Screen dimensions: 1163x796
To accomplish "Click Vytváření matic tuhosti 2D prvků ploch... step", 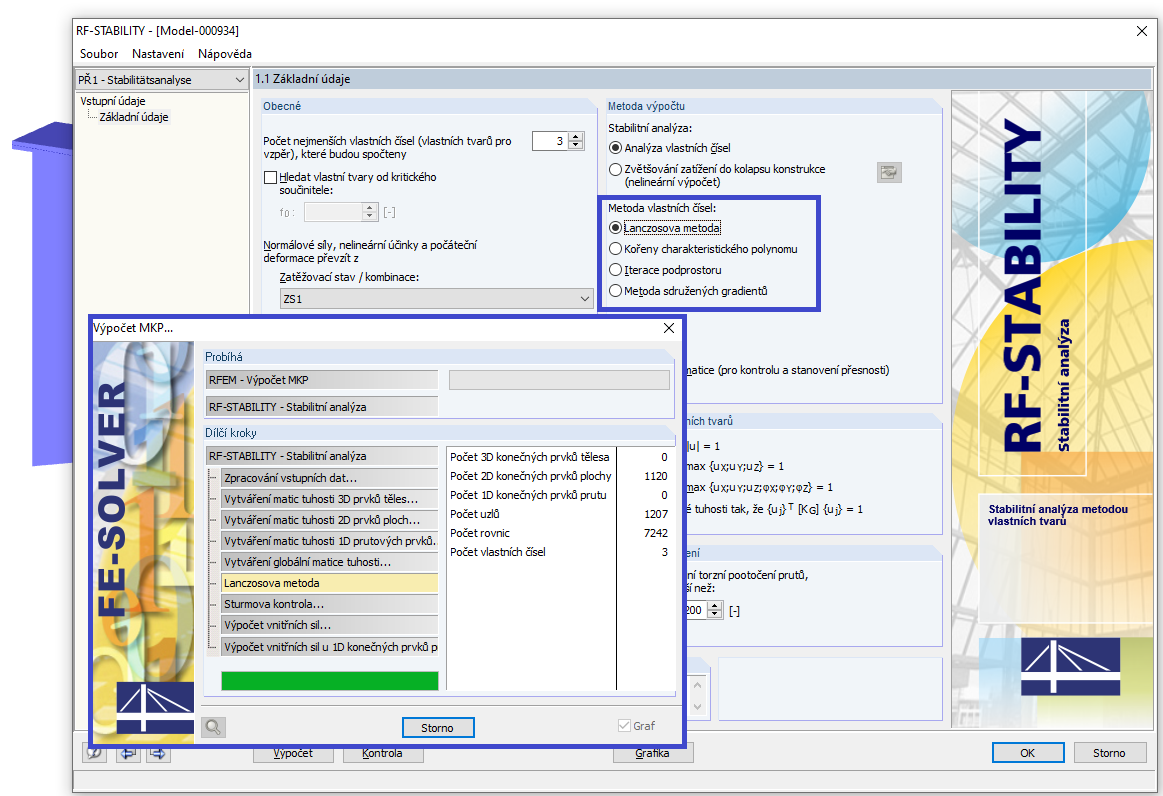I will [330, 520].
